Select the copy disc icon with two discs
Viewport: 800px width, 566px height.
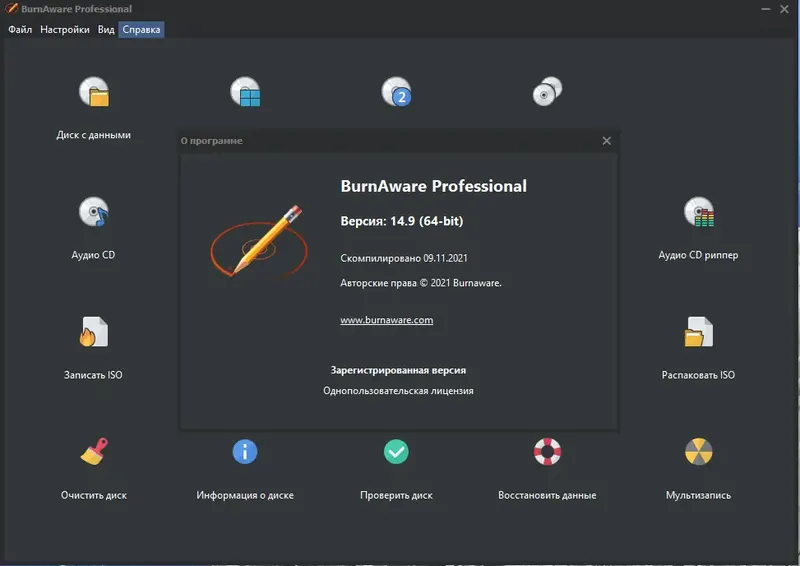(x=547, y=91)
